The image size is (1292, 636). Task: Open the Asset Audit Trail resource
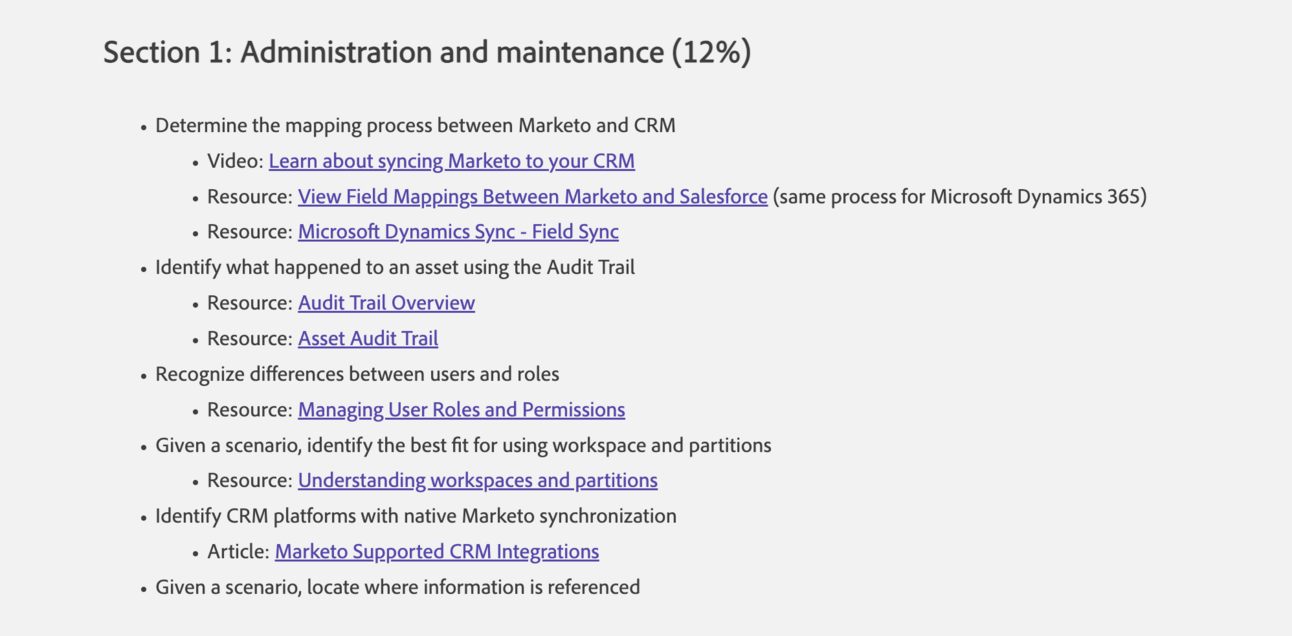pos(368,339)
